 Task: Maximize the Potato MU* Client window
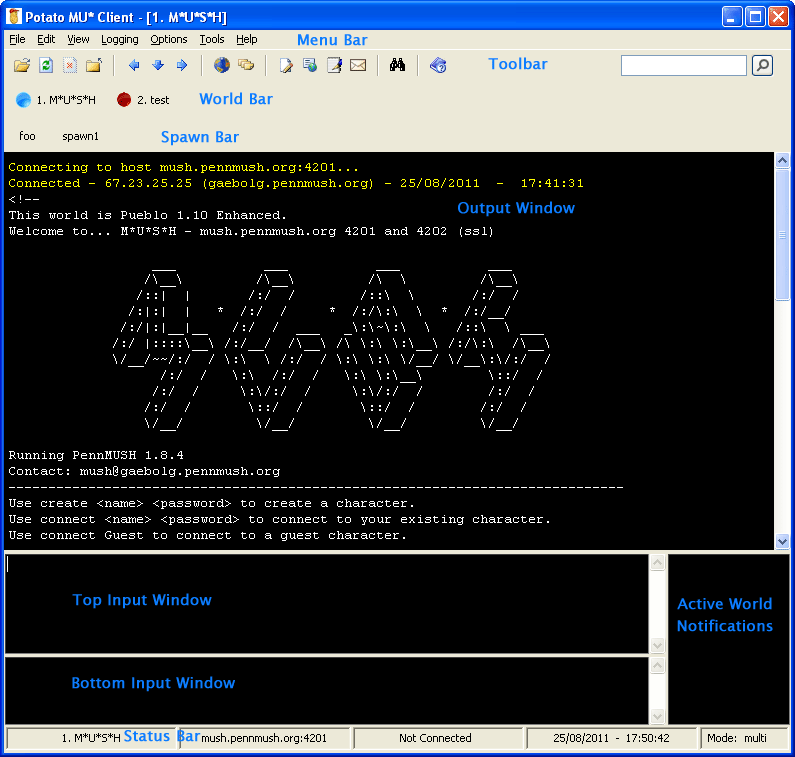pyautogui.click(x=755, y=17)
